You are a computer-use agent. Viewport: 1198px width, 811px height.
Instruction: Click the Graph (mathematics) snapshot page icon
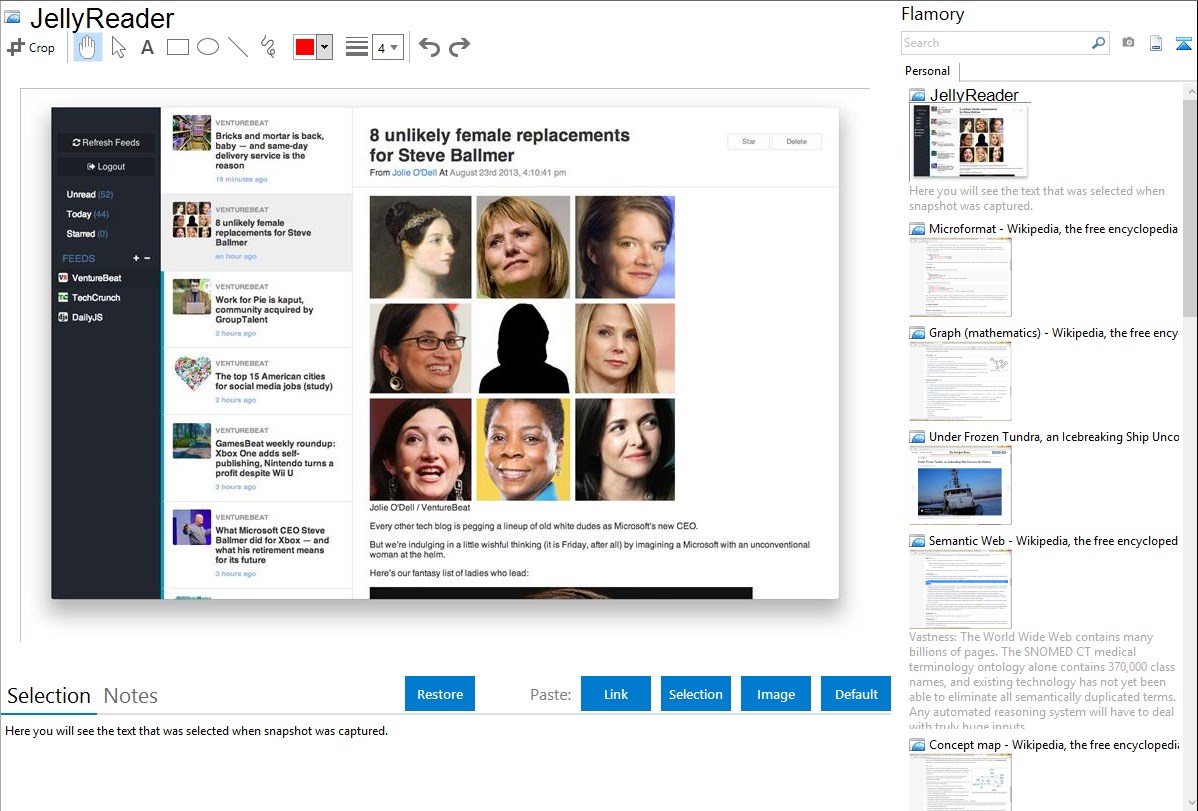917,333
